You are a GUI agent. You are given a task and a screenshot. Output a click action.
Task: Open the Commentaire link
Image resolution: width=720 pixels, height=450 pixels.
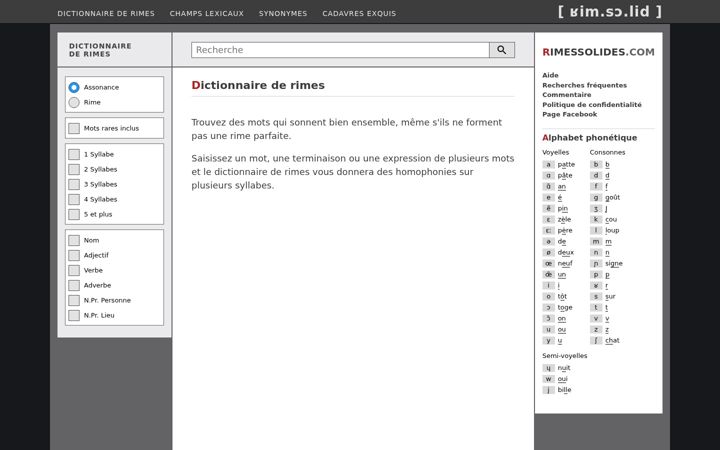click(567, 95)
